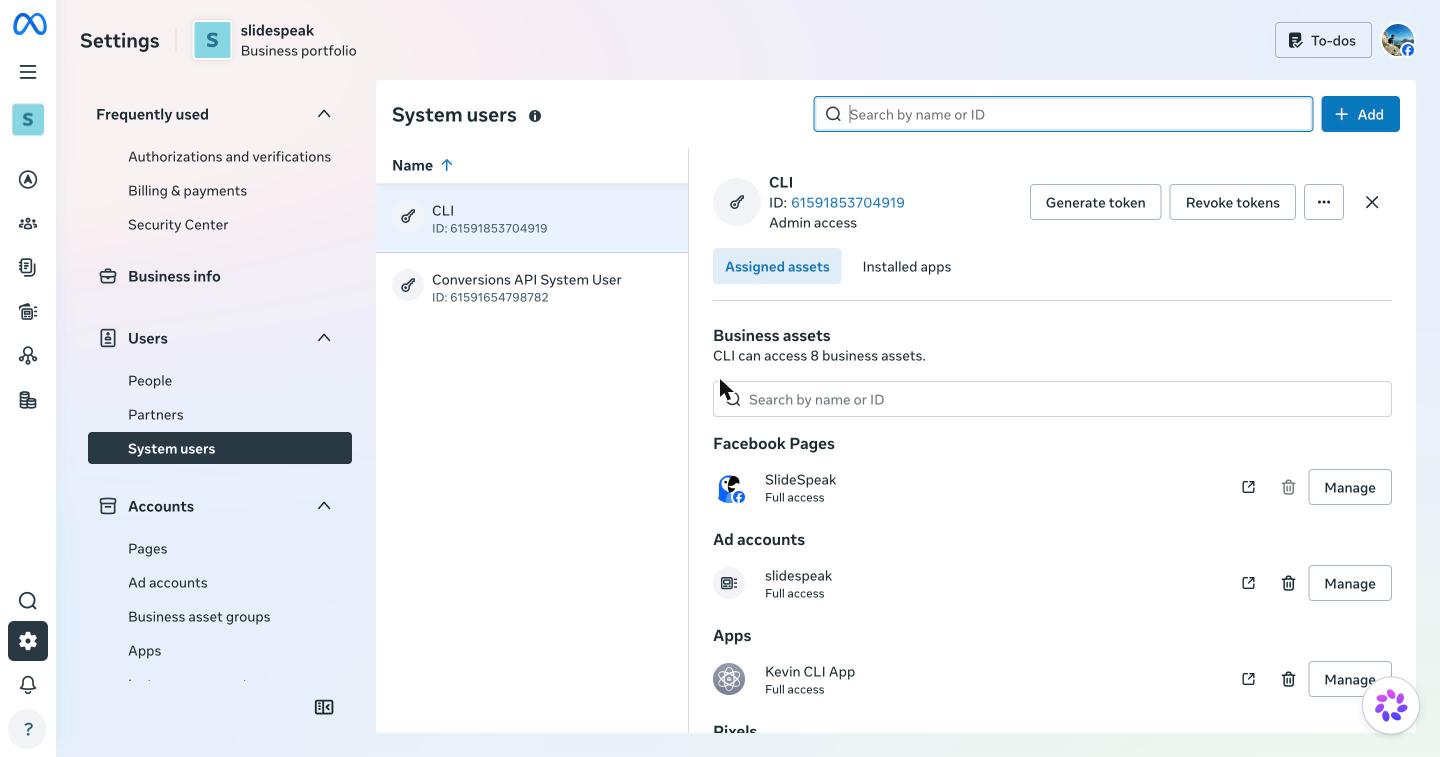Select CLI system user row
This screenshot has width=1440, height=757.
coord(532,218)
